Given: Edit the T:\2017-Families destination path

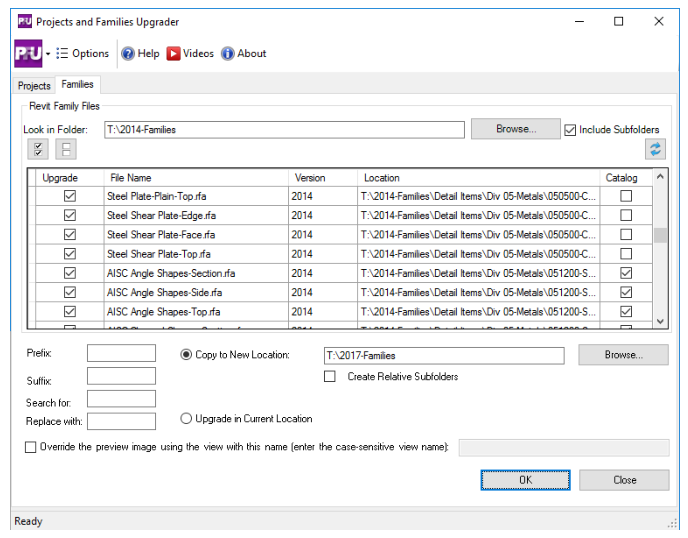Looking at the screenshot, I should click(x=444, y=356).
